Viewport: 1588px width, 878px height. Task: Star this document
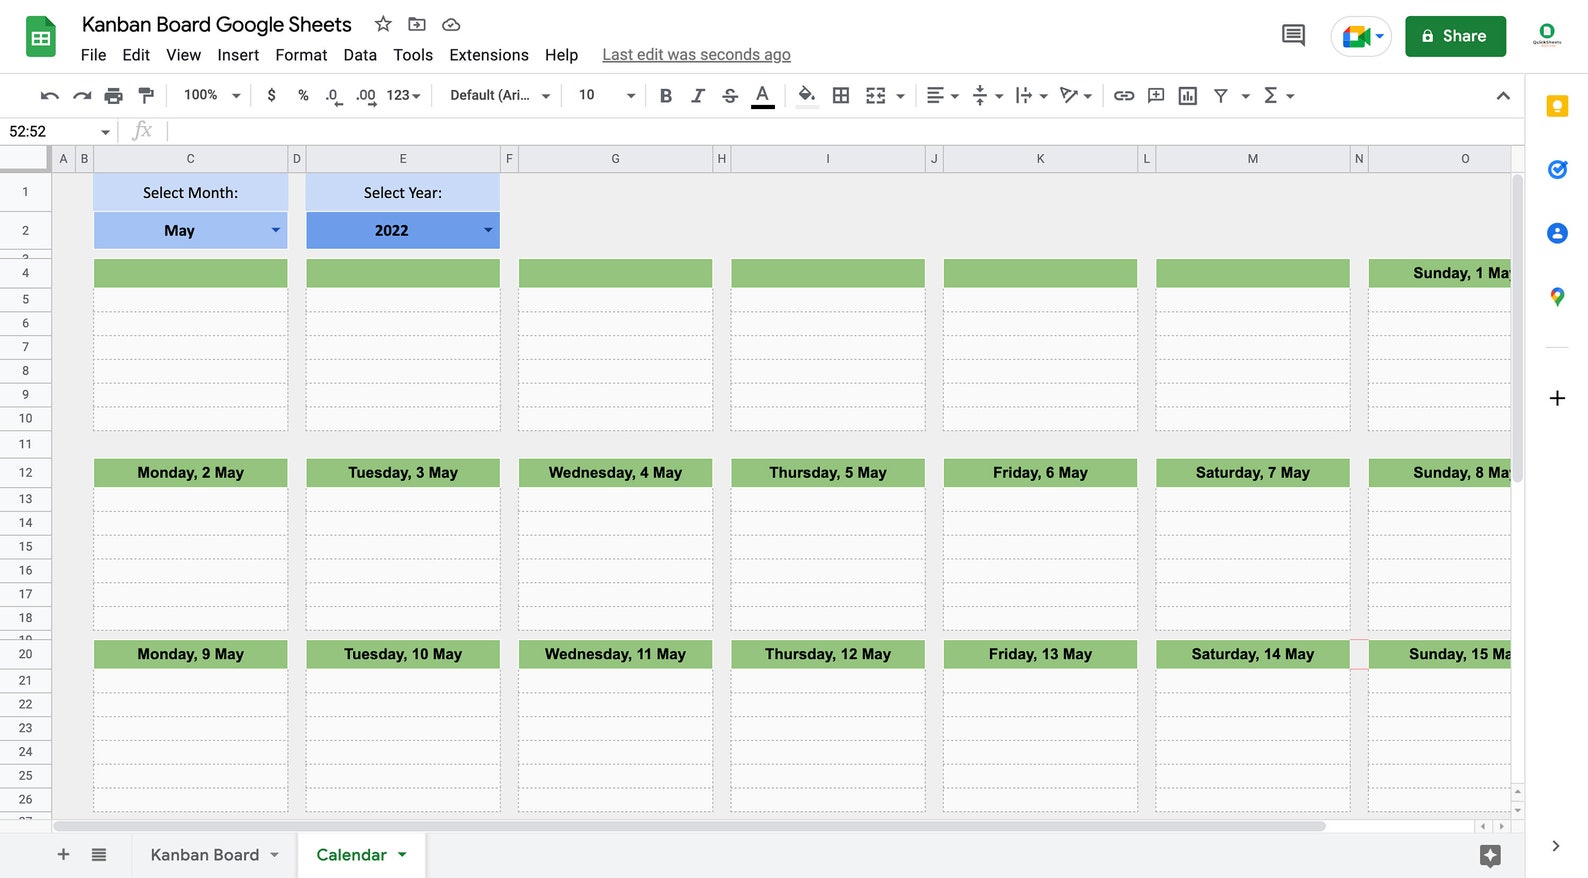[x=383, y=24]
